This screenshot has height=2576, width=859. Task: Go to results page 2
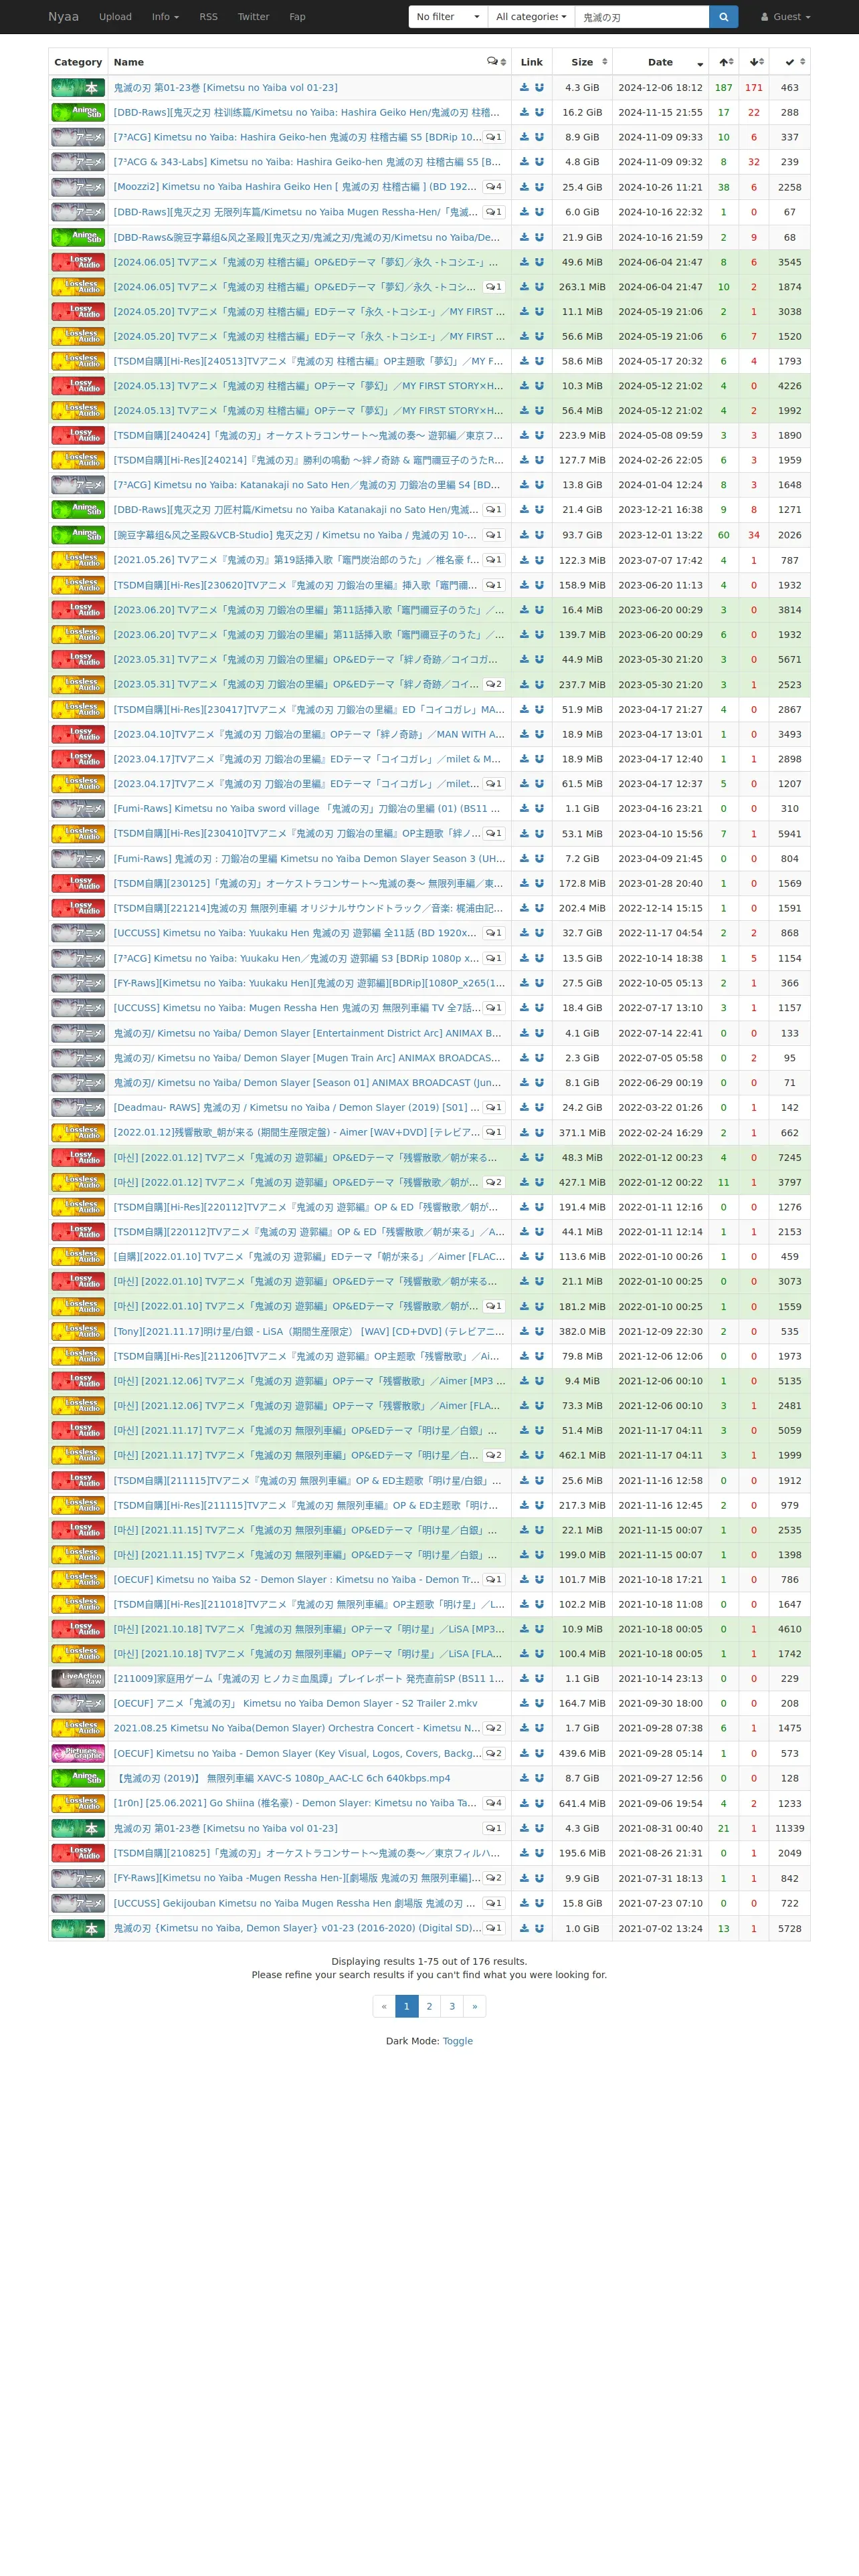pyautogui.click(x=429, y=2006)
